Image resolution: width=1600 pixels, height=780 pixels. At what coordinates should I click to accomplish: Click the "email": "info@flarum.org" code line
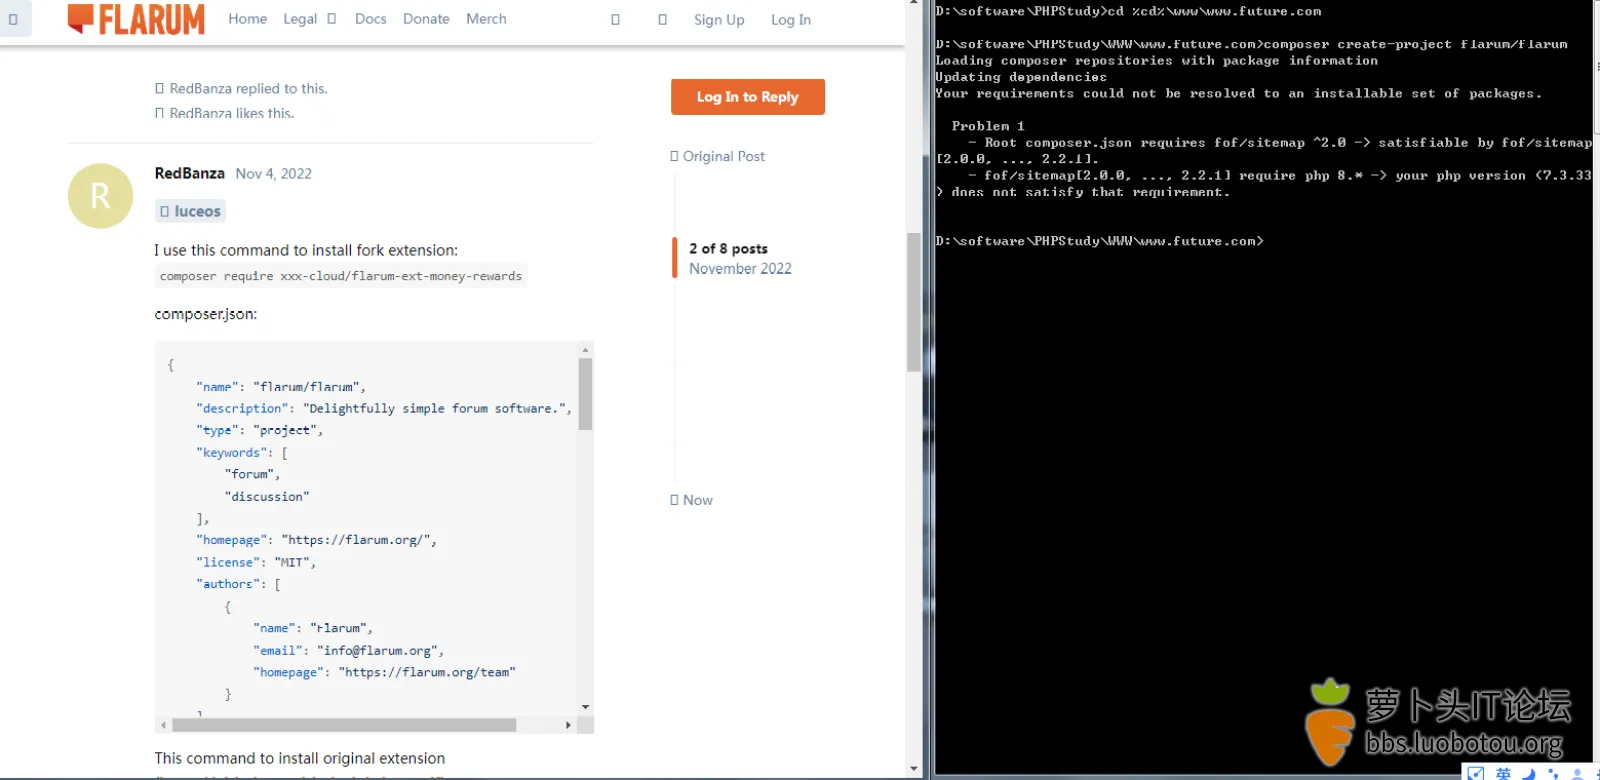348,650
